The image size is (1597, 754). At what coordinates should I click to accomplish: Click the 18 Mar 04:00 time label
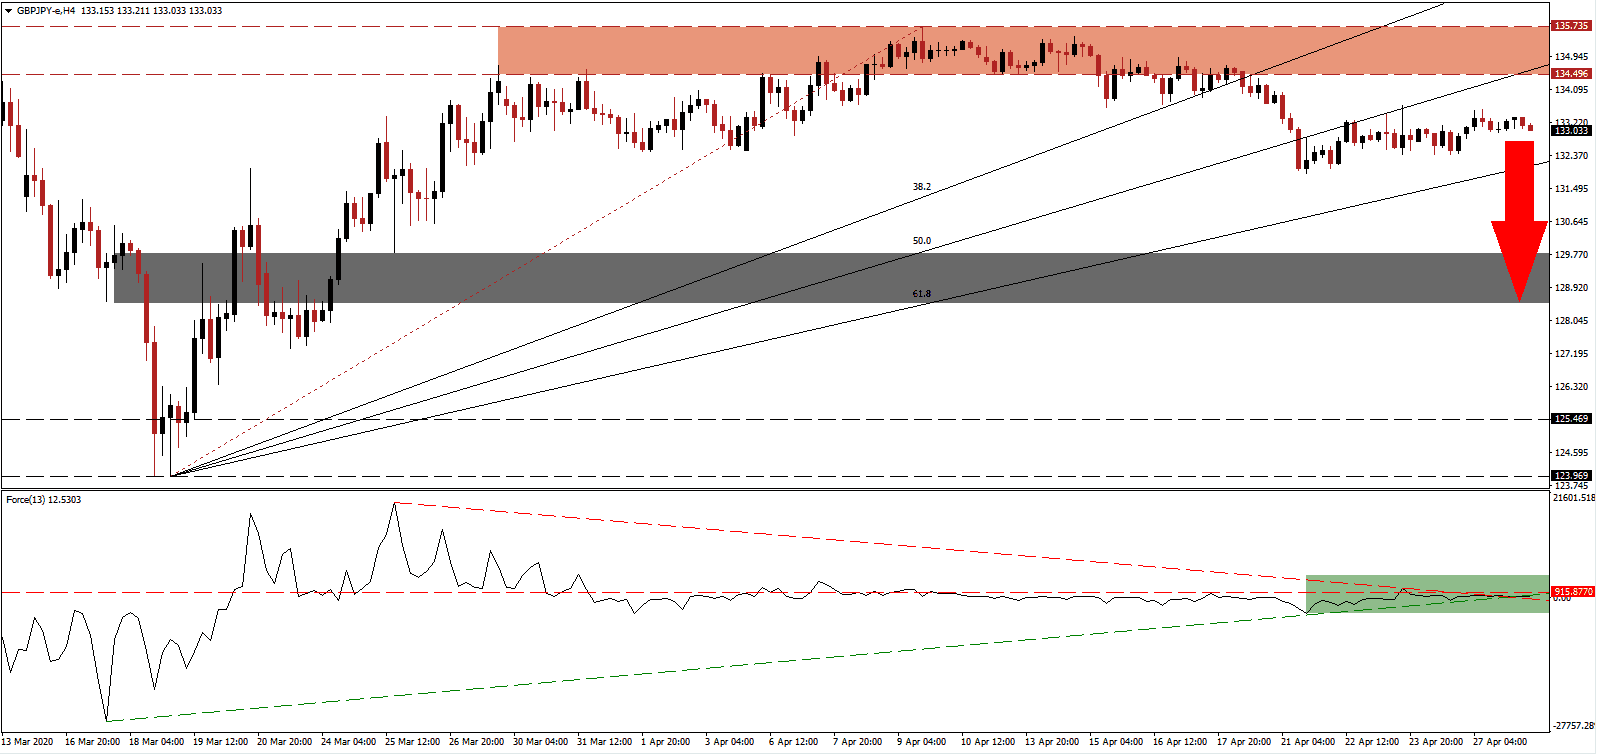(156, 742)
